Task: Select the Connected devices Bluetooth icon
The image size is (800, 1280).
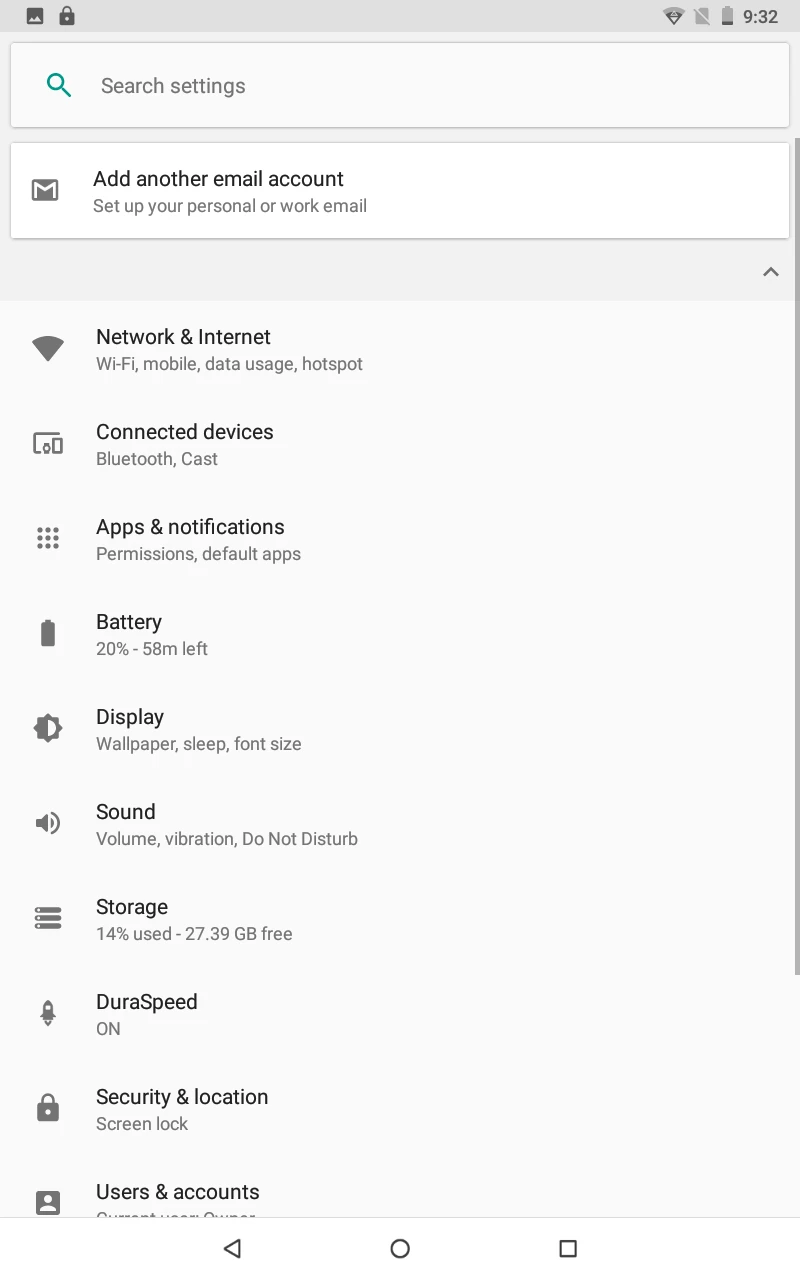Action: [x=48, y=443]
